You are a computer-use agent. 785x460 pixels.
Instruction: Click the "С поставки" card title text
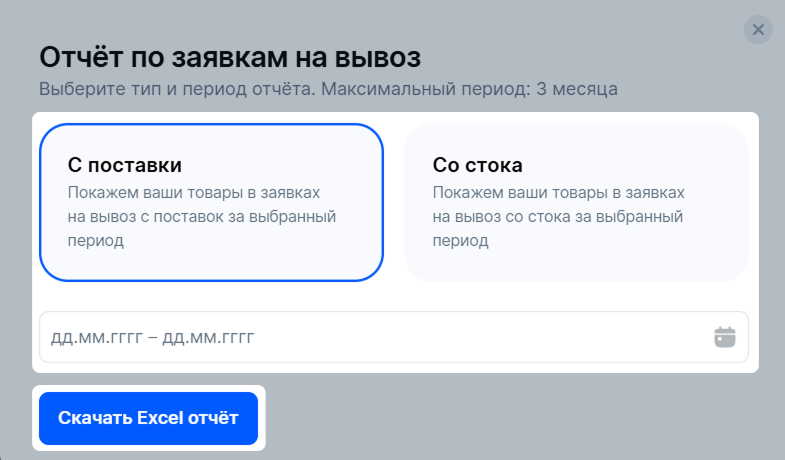125,165
